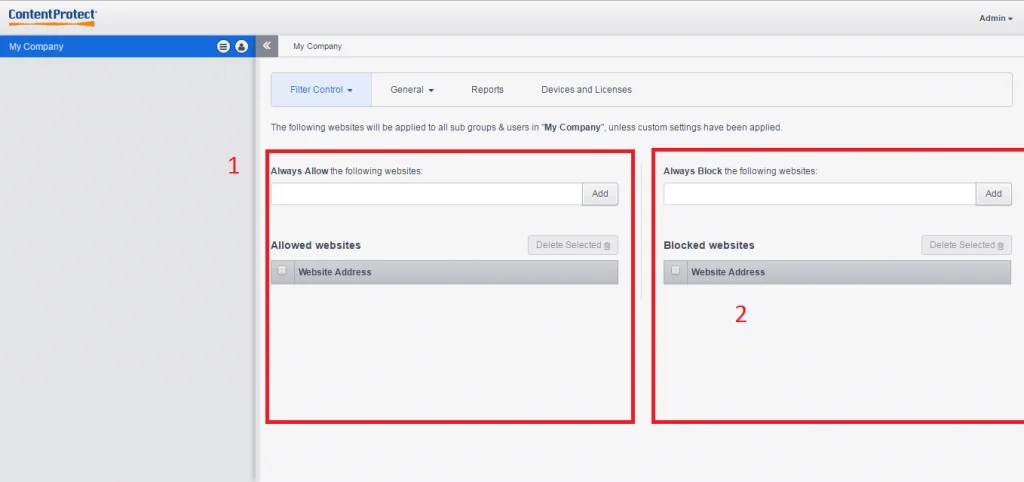
Task: Select My Company in the sidebar tree
Action: [x=37, y=46]
